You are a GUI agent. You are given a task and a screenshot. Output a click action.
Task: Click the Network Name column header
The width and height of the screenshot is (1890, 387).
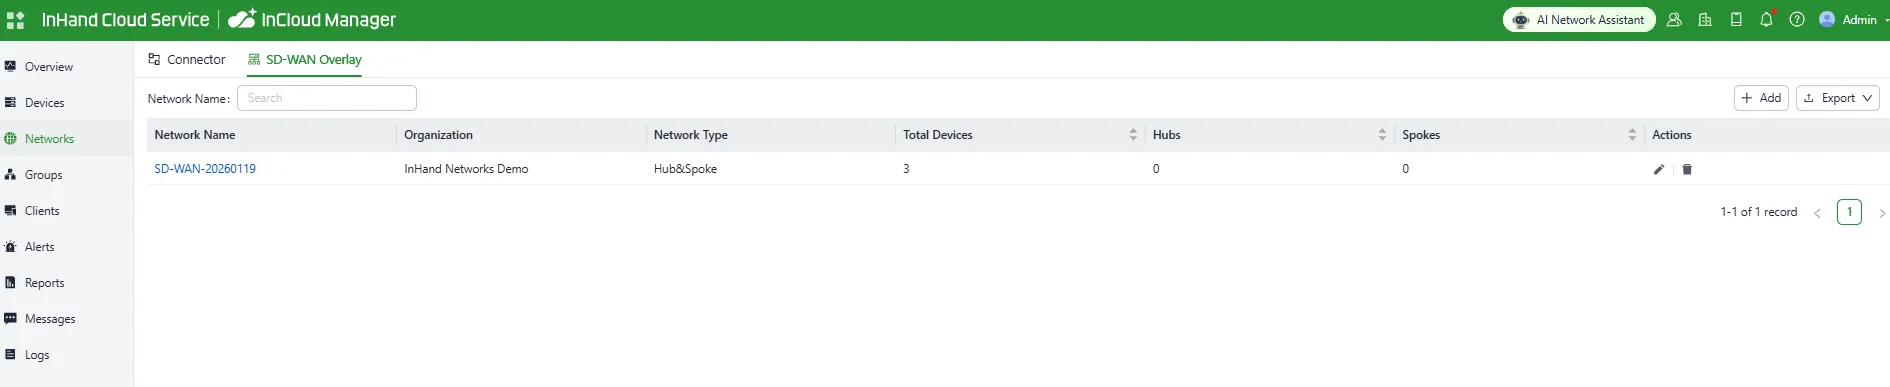coord(195,135)
